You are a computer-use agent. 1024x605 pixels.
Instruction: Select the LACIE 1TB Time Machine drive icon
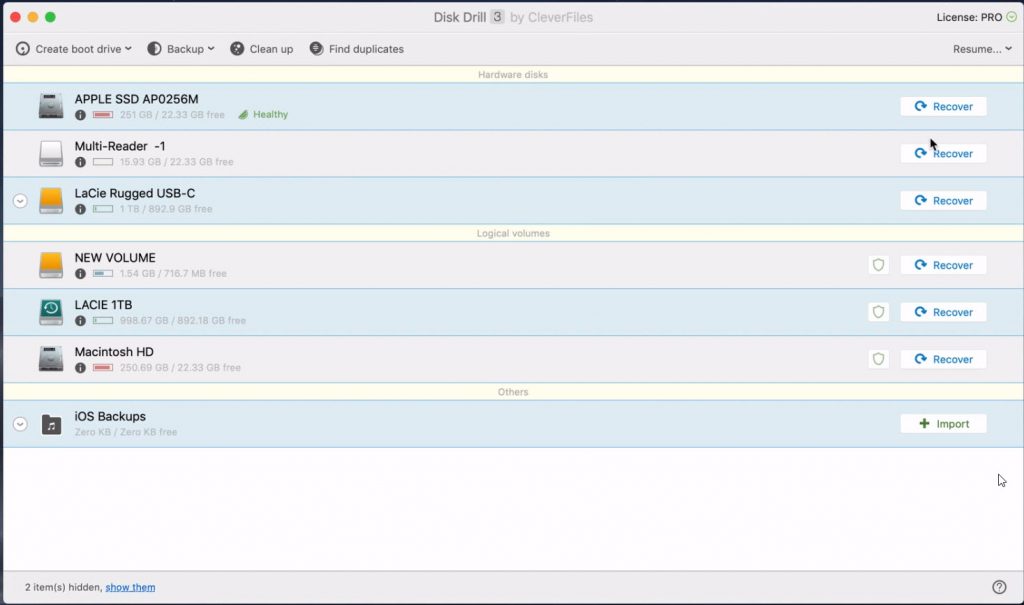(x=51, y=312)
